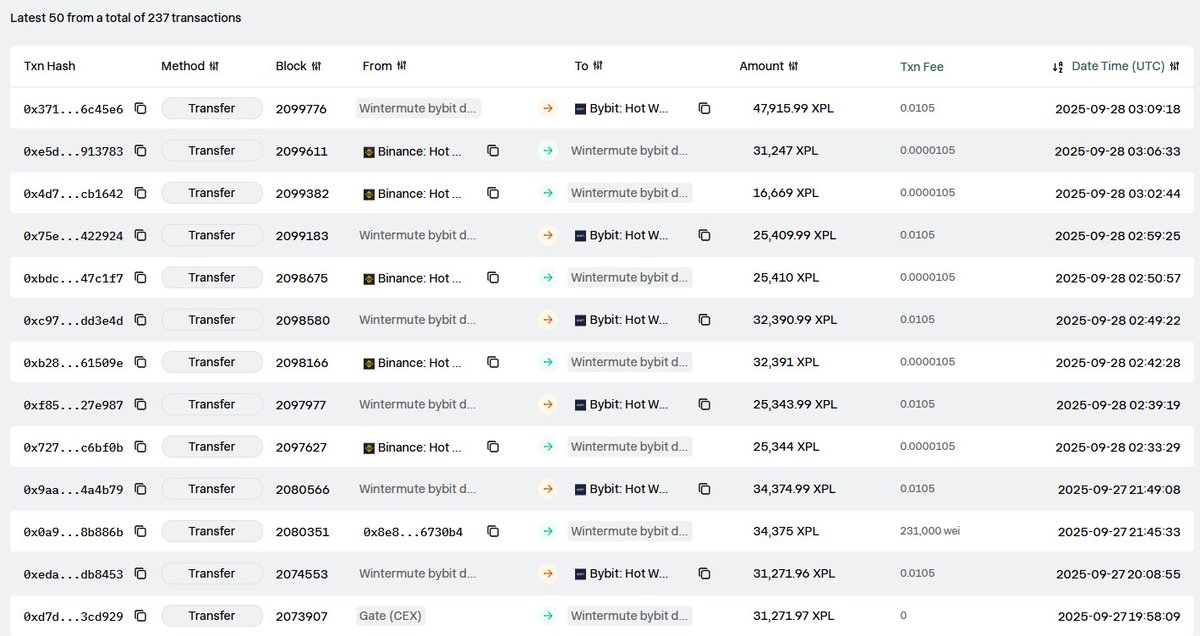Copy txn hash 0x75e...422924
Image resolution: width=1200 pixels, height=636 pixels.
point(140,235)
